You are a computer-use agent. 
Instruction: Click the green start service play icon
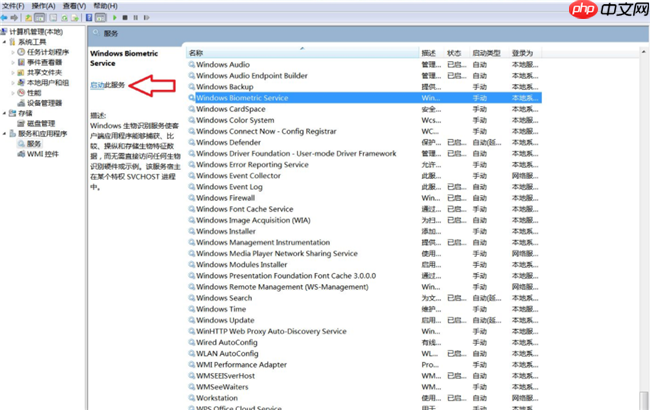tap(115, 17)
